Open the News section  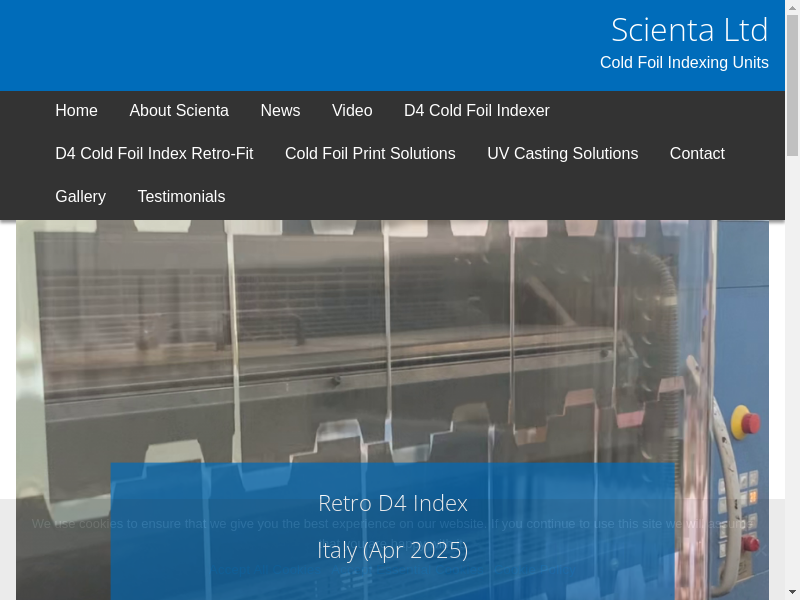coord(280,111)
